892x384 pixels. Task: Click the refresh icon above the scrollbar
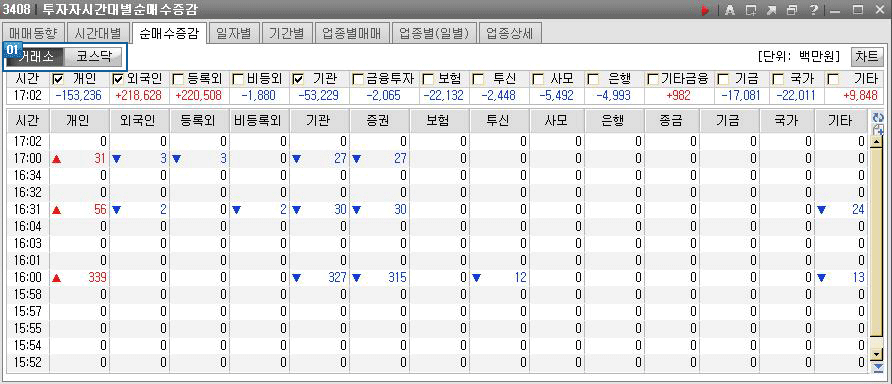tap(877, 117)
